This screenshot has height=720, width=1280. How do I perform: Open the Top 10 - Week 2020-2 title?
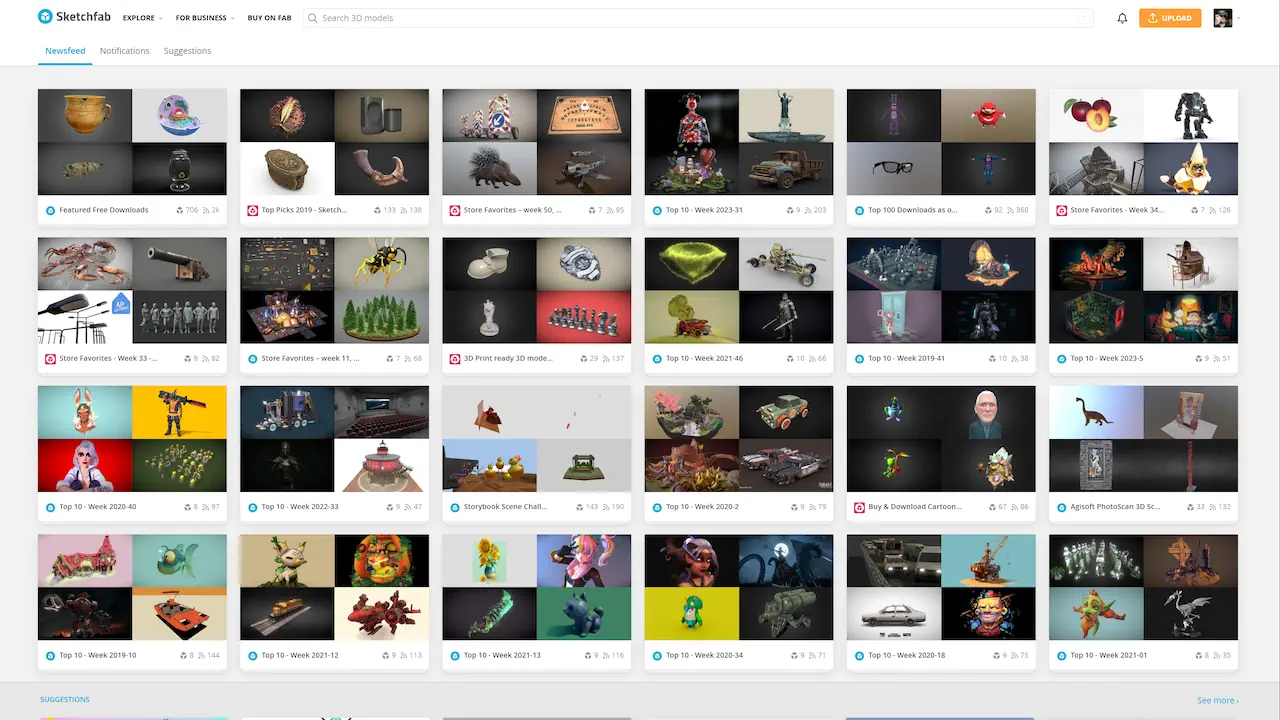pyautogui.click(x=702, y=507)
